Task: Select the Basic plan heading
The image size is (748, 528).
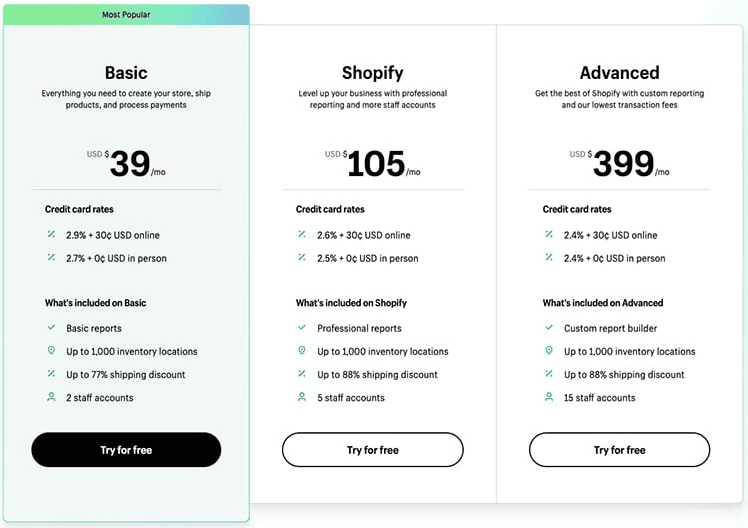Action: 126,72
